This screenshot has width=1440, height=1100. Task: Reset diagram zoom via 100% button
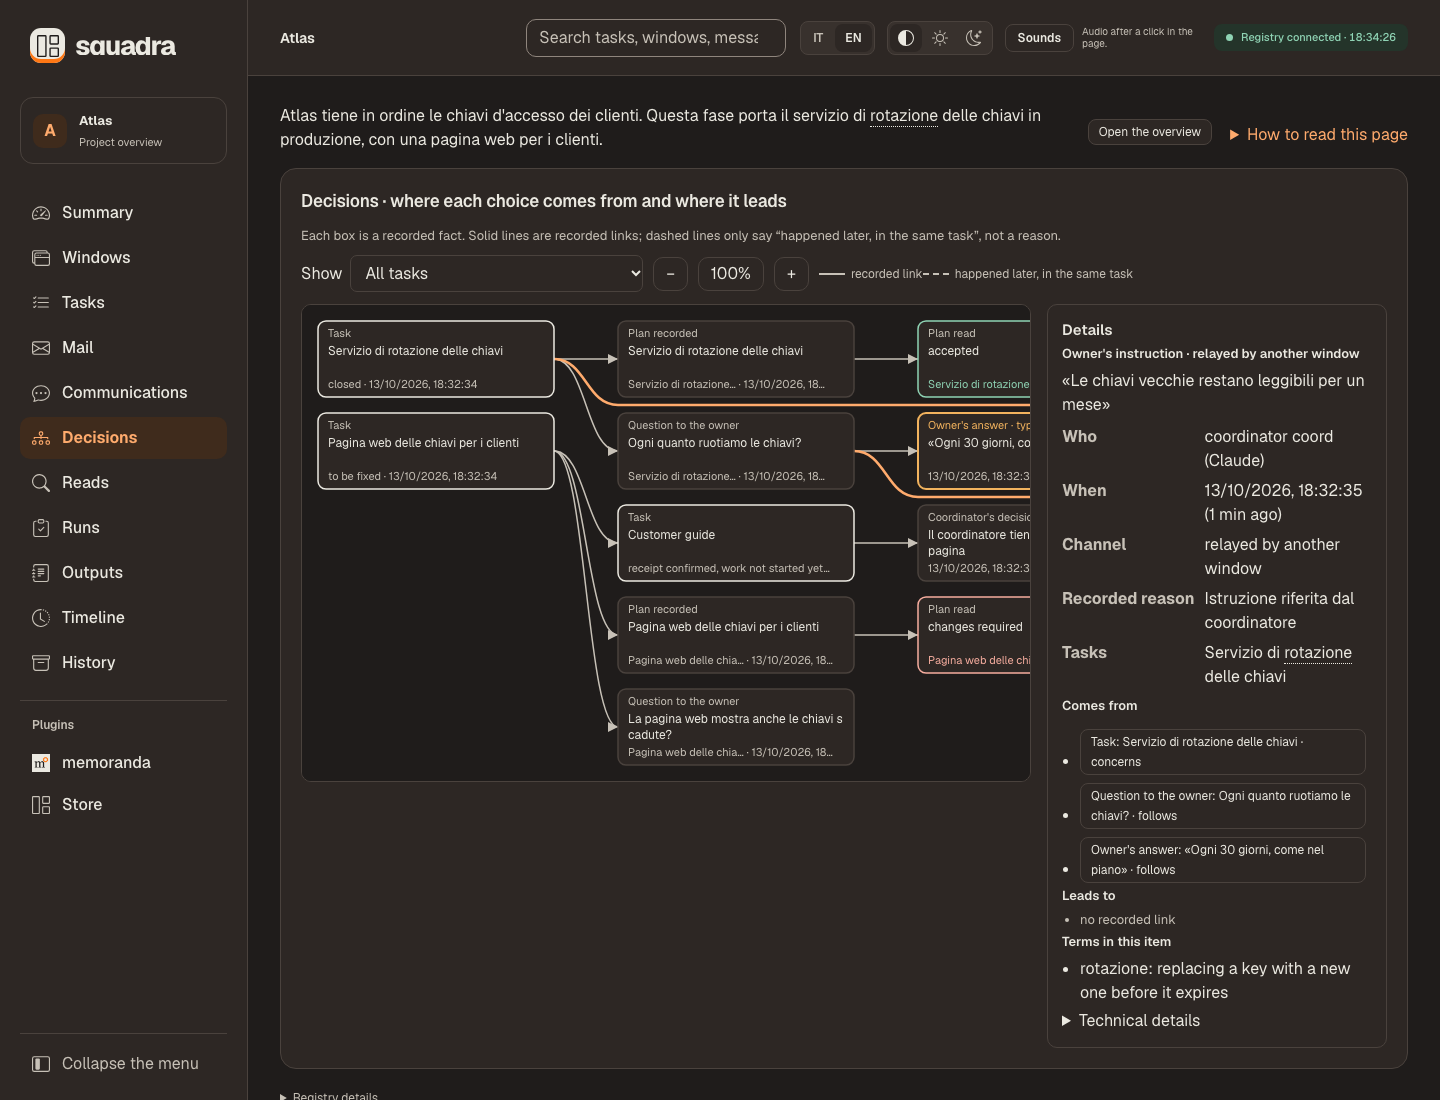pos(731,274)
